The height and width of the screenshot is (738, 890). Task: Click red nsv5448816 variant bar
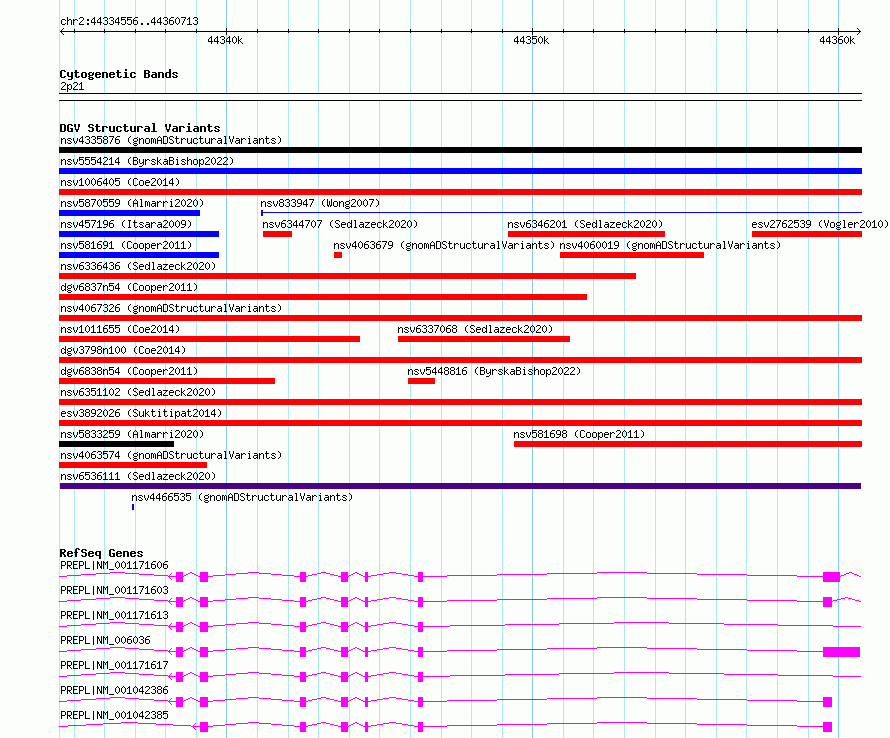coord(421,381)
